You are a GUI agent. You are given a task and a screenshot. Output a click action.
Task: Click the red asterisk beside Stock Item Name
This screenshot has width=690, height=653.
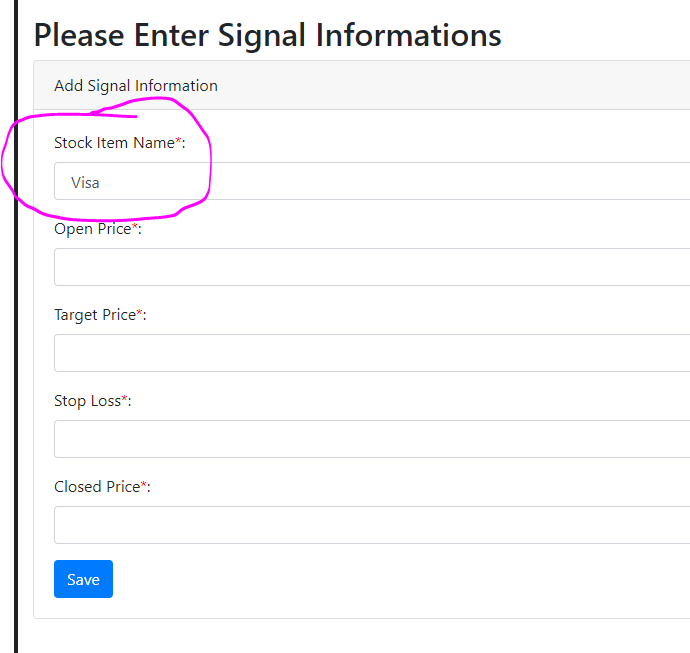[x=179, y=142]
